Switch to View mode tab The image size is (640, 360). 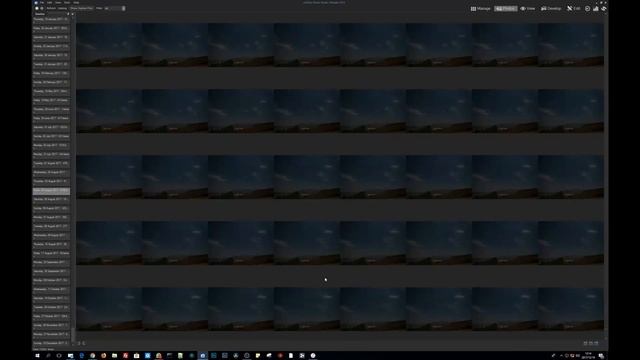tap(527, 8)
